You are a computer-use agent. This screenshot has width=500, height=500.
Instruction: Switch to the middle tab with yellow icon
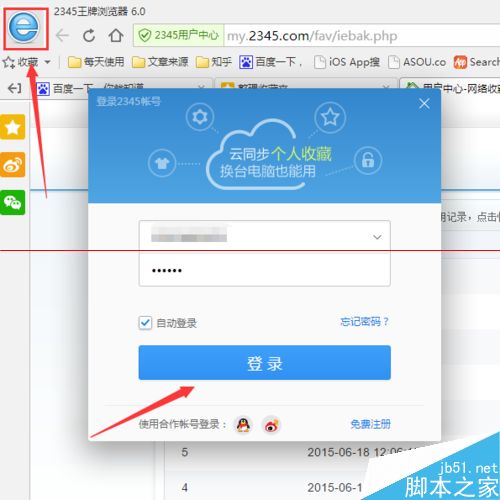[305, 83]
